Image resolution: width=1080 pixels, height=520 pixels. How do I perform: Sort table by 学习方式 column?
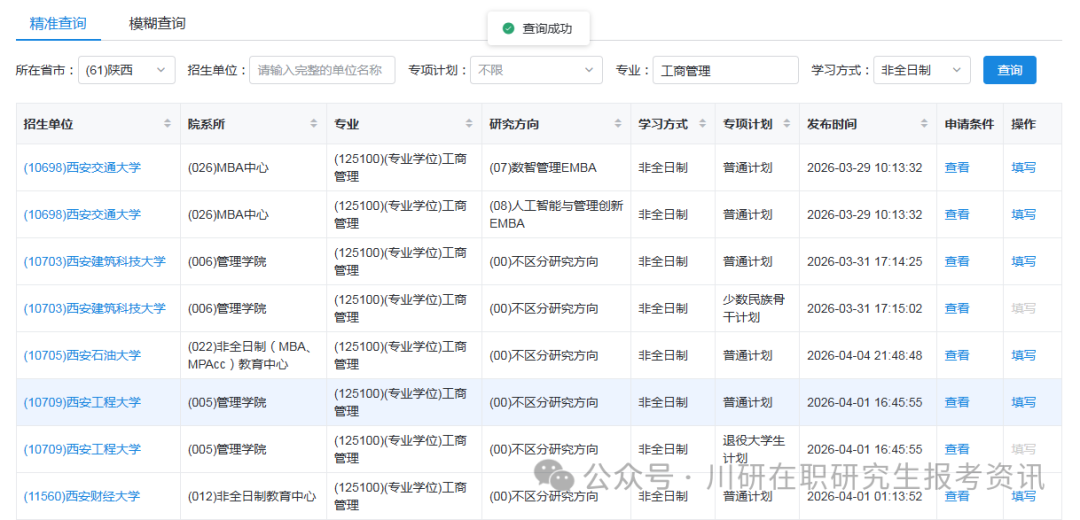(703, 124)
